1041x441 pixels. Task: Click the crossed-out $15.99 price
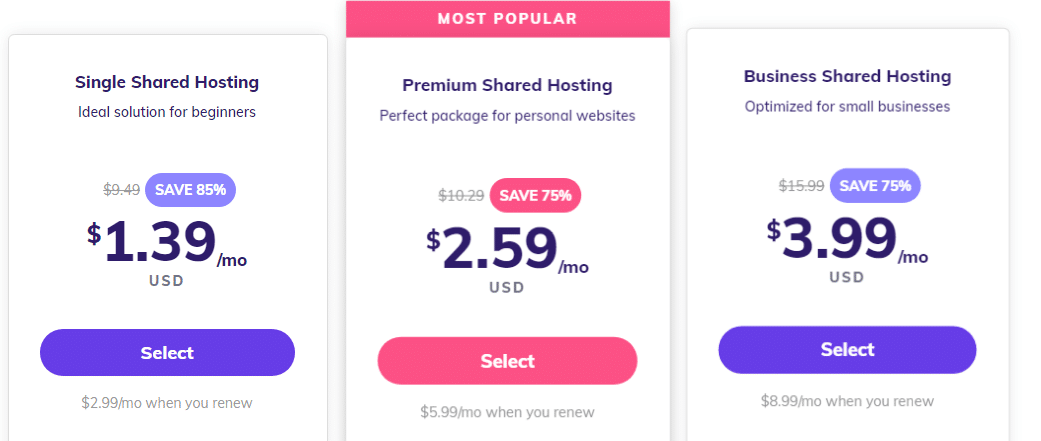pyautogui.click(x=801, y=186)
